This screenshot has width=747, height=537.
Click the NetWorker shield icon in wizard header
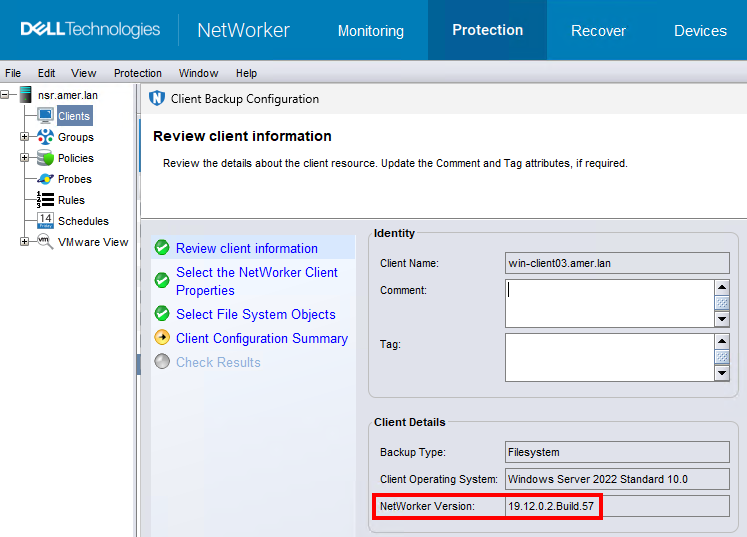click(x=157, y=98)
